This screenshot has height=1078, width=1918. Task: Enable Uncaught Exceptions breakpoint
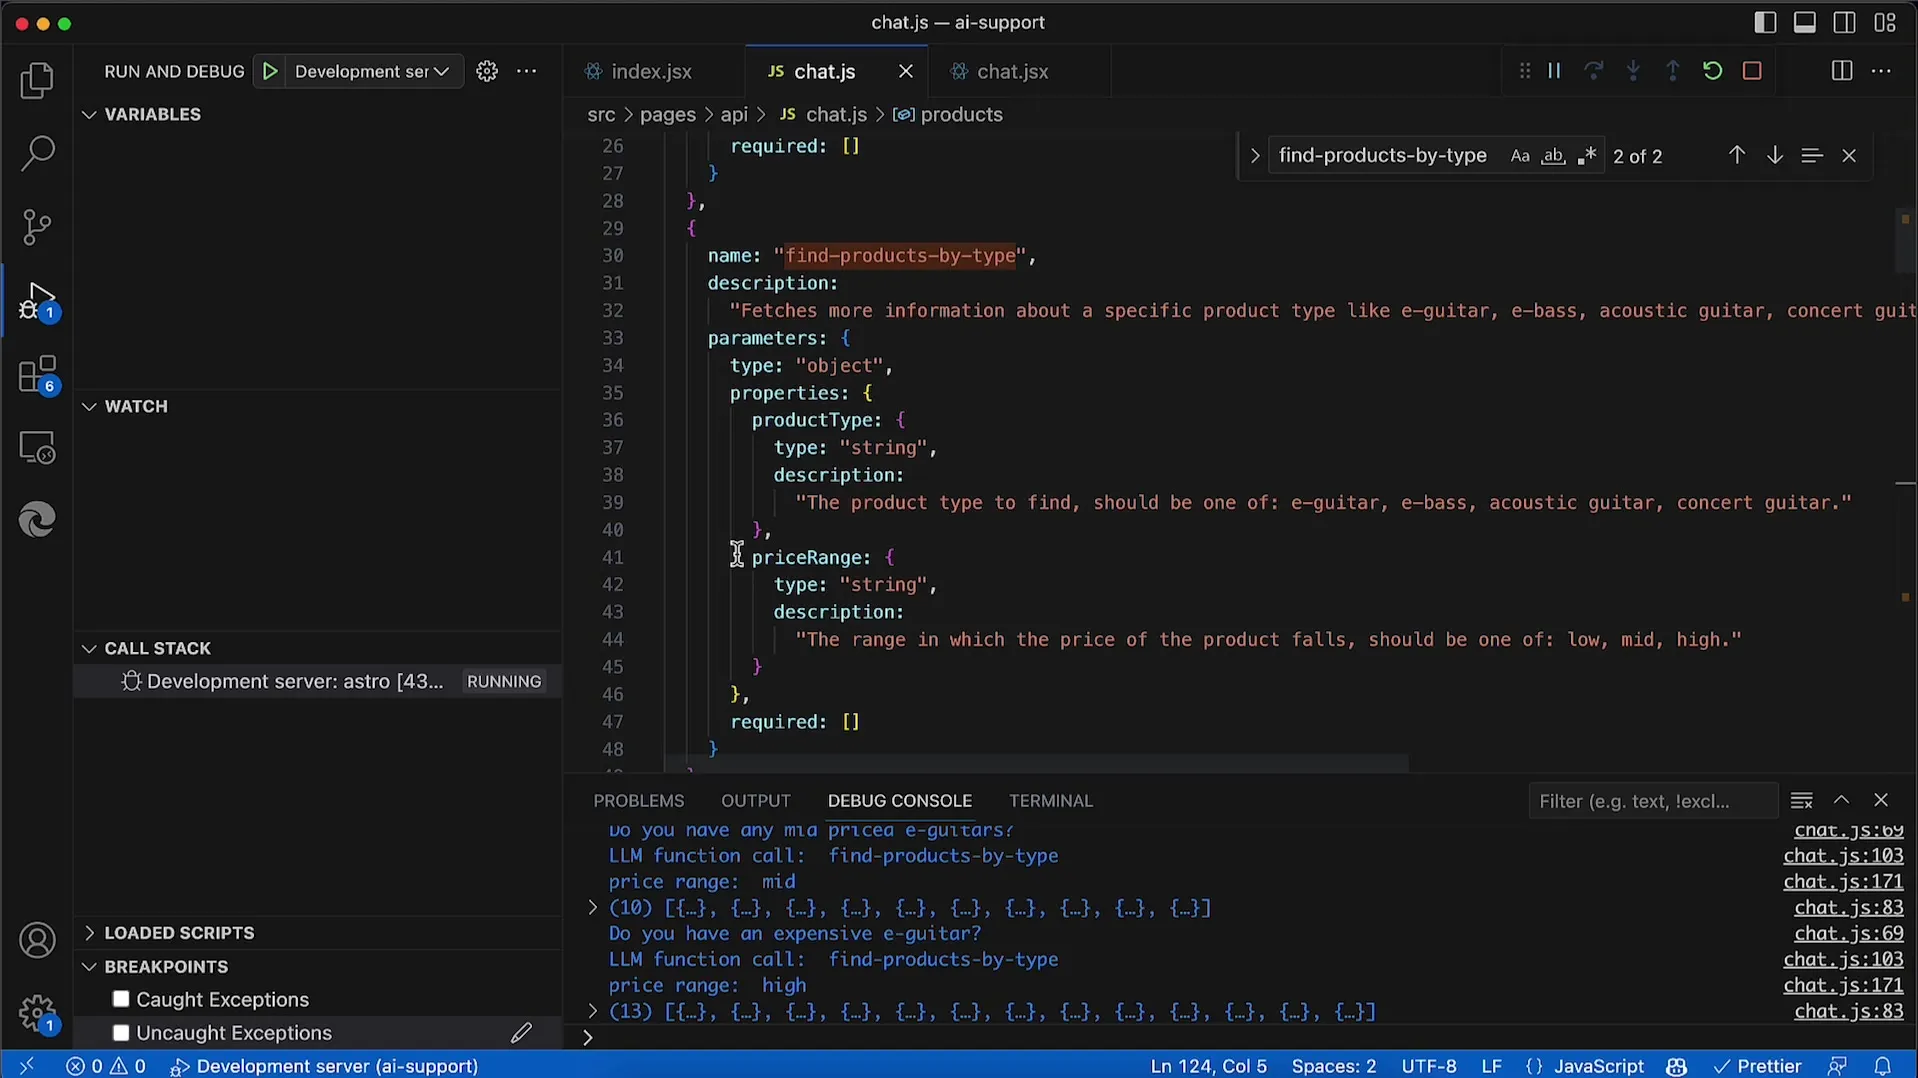(121, 1033)
